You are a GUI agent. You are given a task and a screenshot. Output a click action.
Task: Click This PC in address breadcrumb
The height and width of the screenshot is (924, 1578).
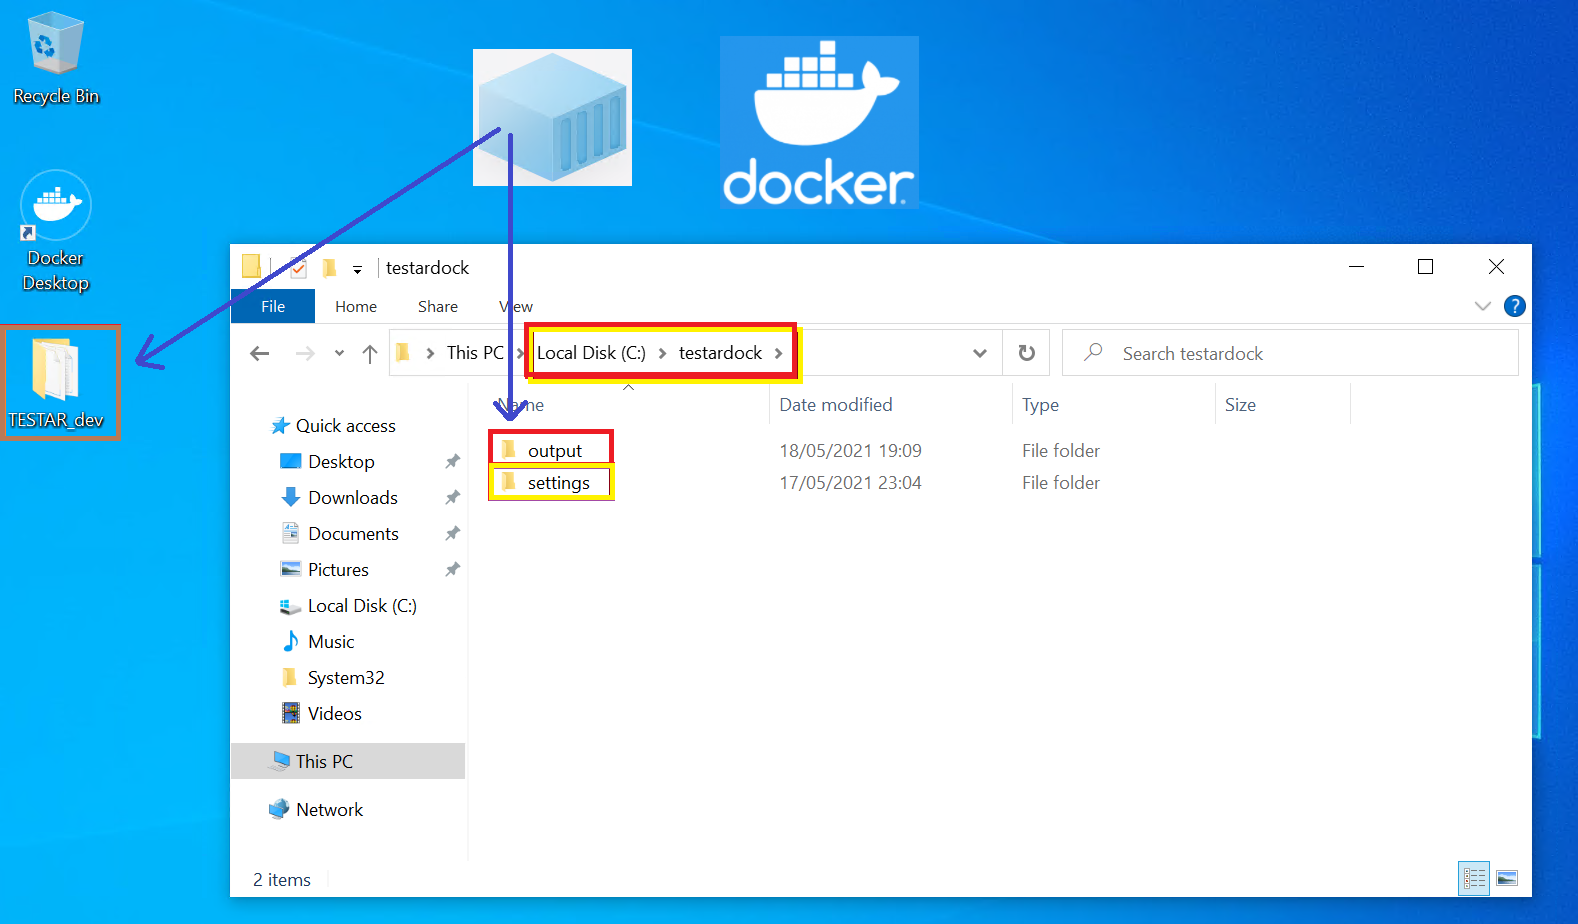[x=475, y=353]
